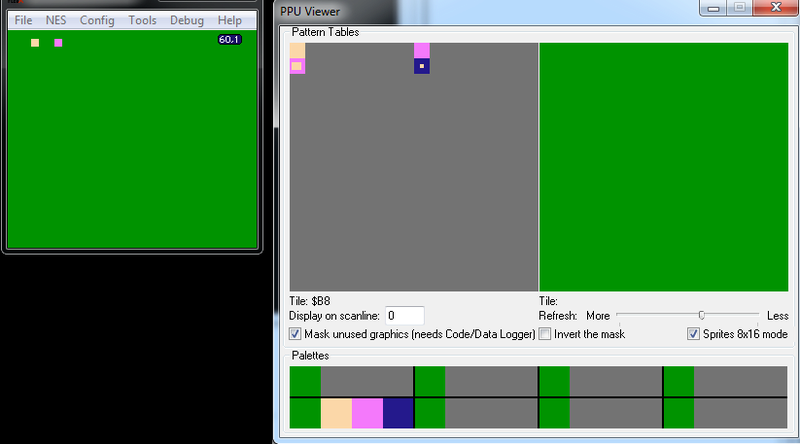Open the Tools menu
The image size is (800, 444).
click(x=142, y=20)
